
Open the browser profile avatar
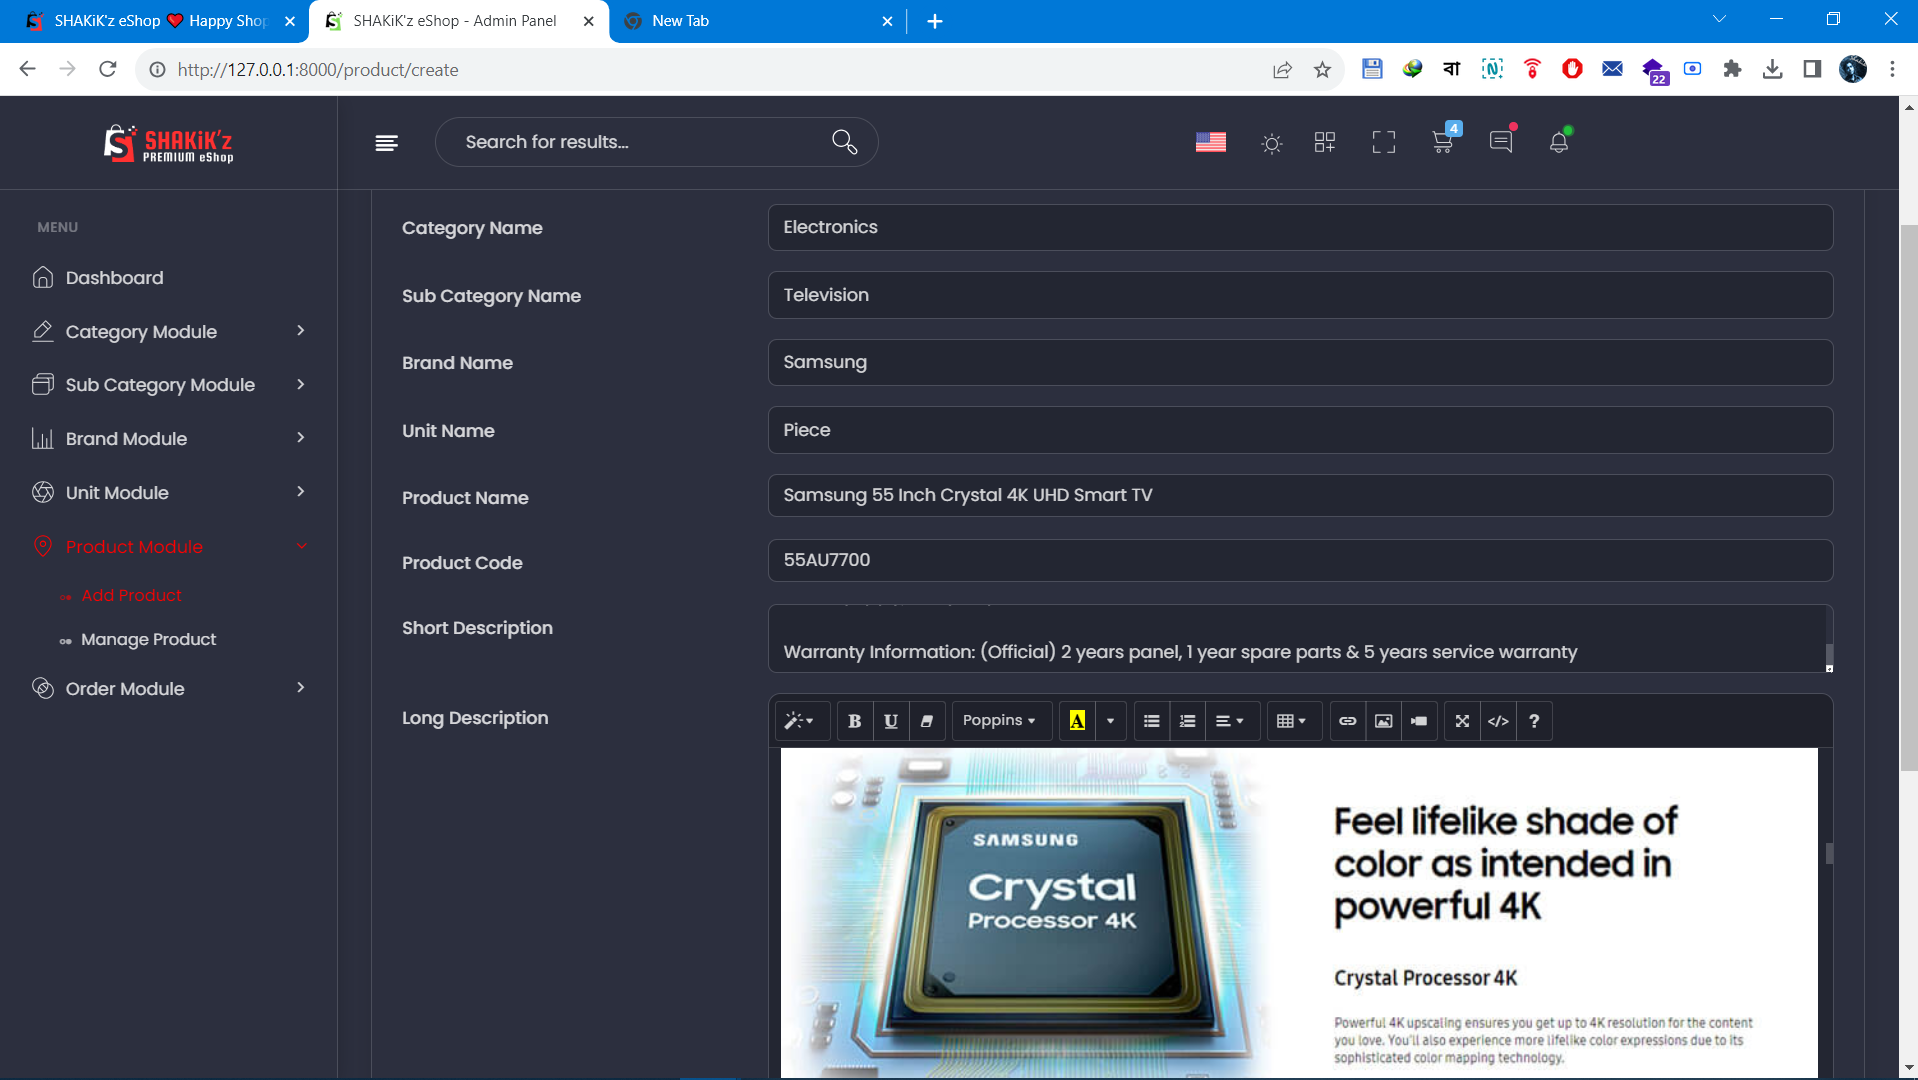click(x=1853, y=69)
